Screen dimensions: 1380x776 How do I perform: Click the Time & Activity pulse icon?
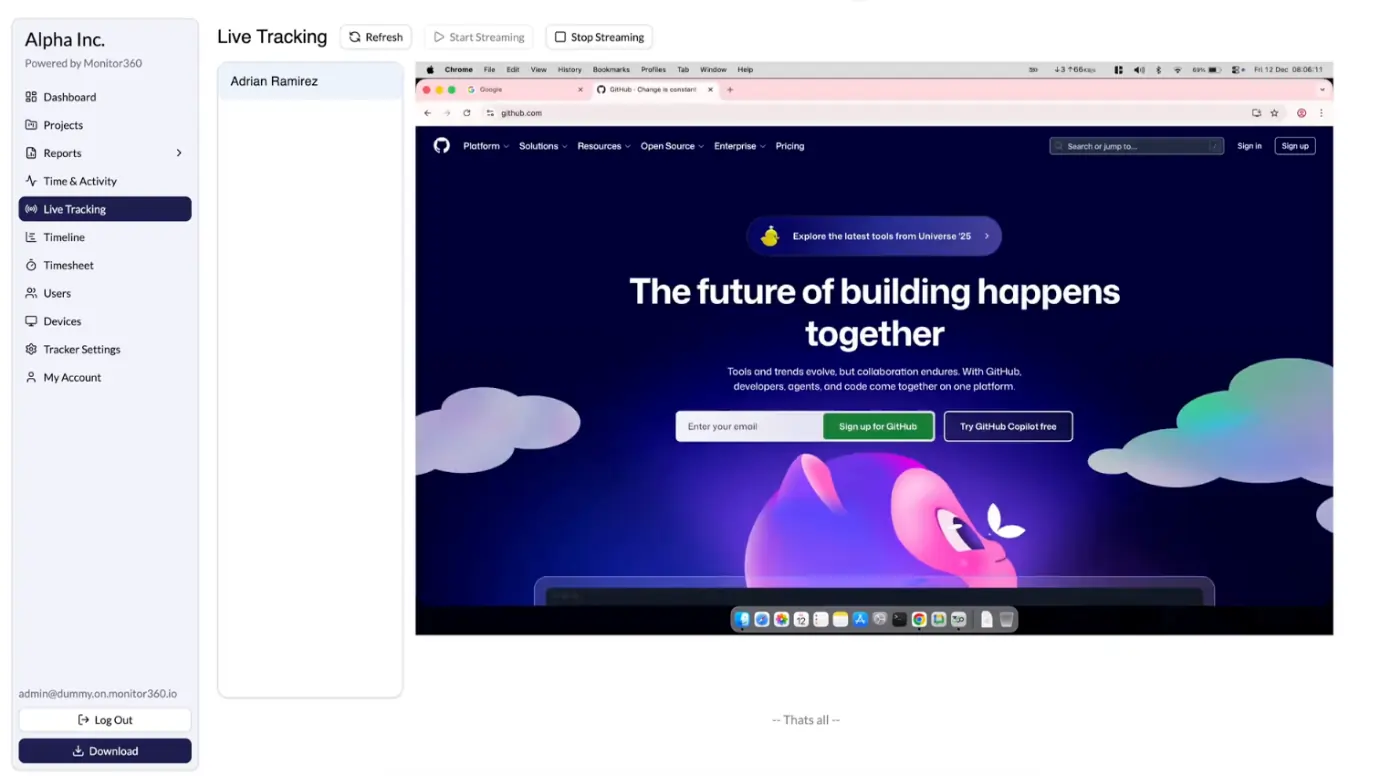click(31, 181)
